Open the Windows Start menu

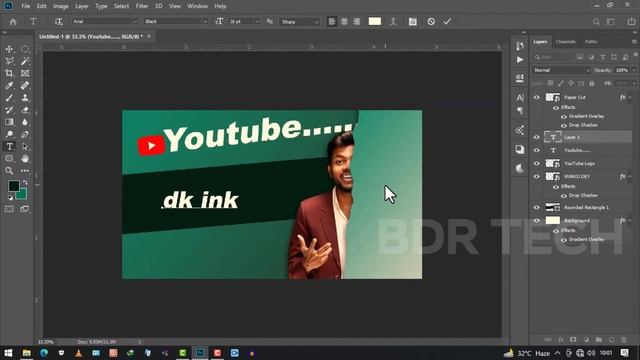tap(8, 353)
